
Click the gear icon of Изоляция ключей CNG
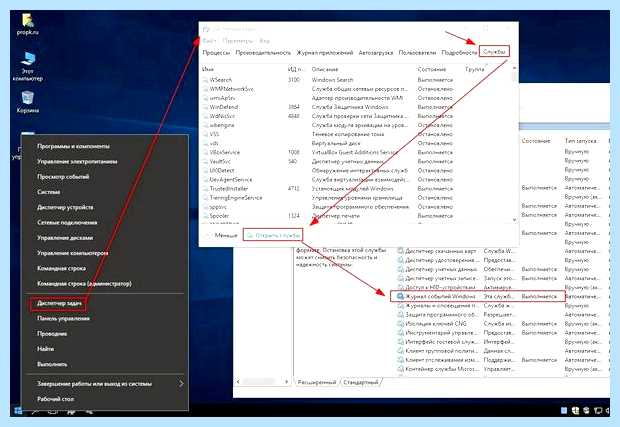401,324
